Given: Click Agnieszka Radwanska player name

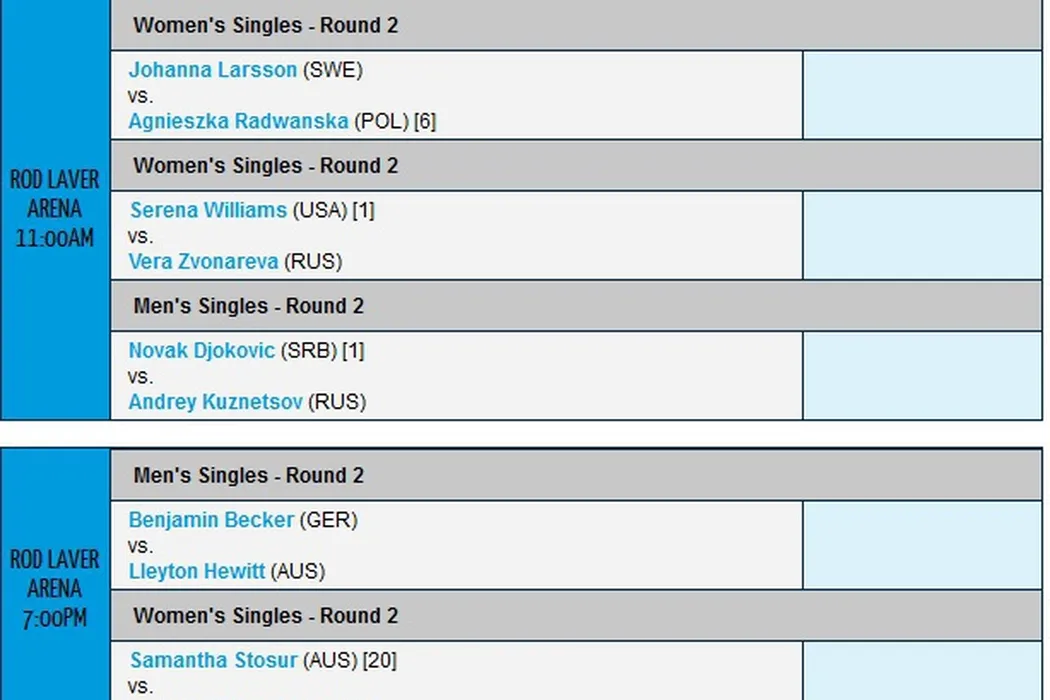Looking at the screenshot, I should pyautogui.click(x=238, y=121).
